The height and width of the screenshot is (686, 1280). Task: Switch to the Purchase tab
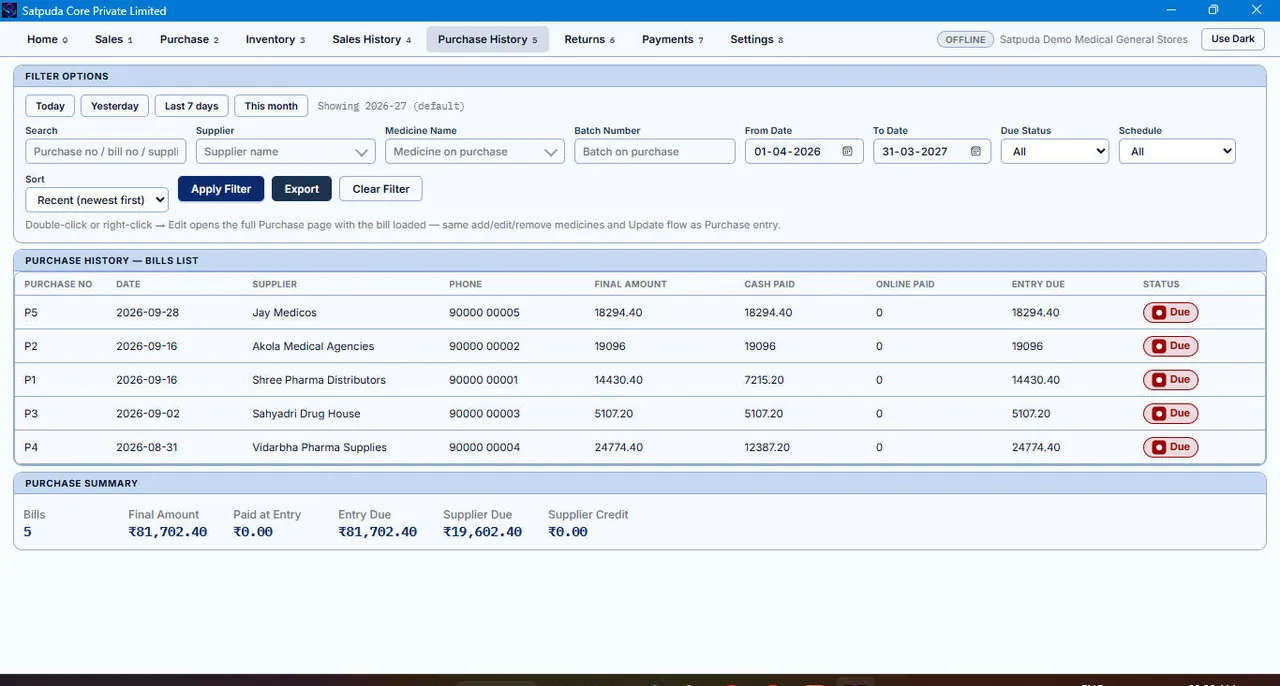[x=189, y=40]
